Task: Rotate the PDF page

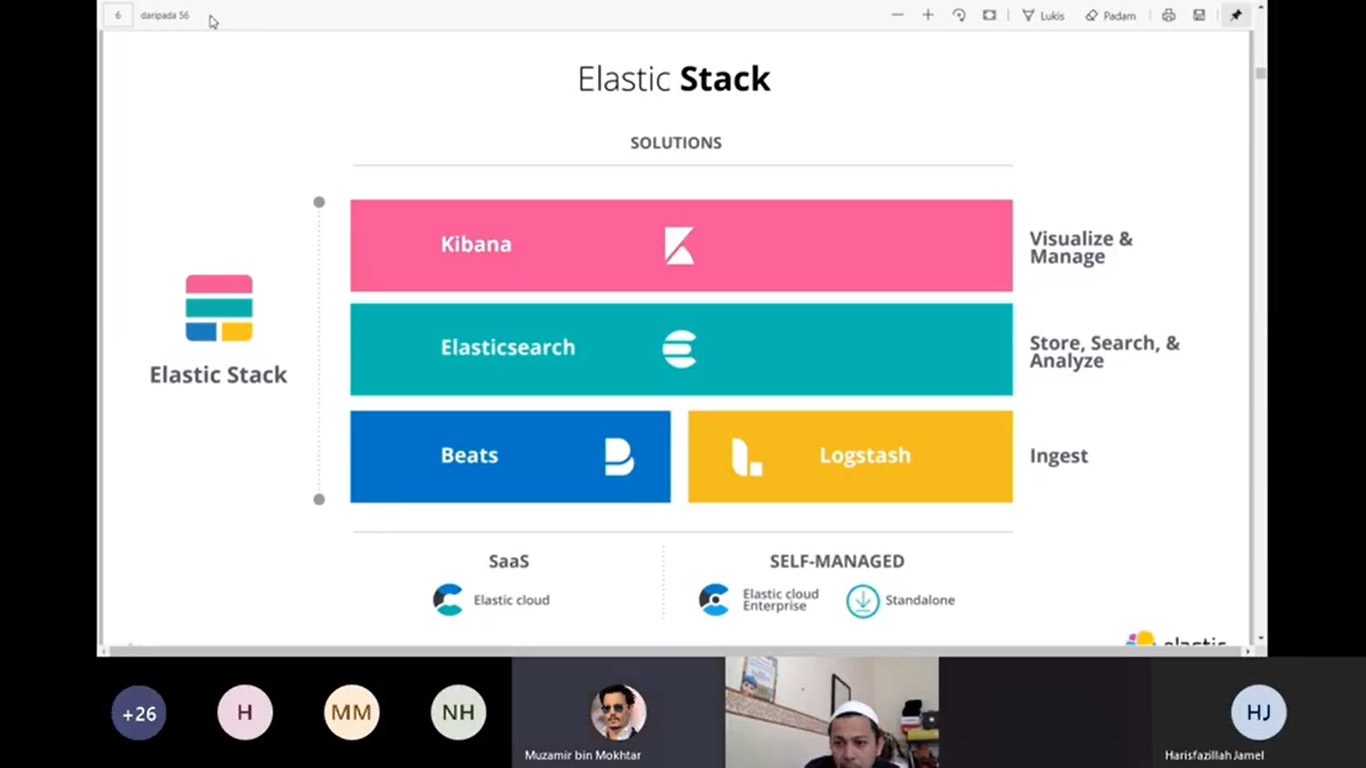Action: click(x=959, y=15)
